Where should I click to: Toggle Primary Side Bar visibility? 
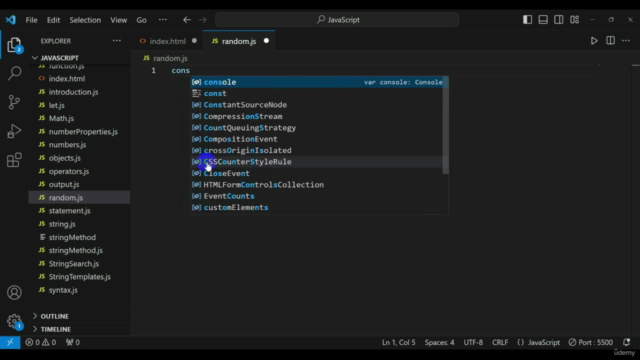point(527,20)
